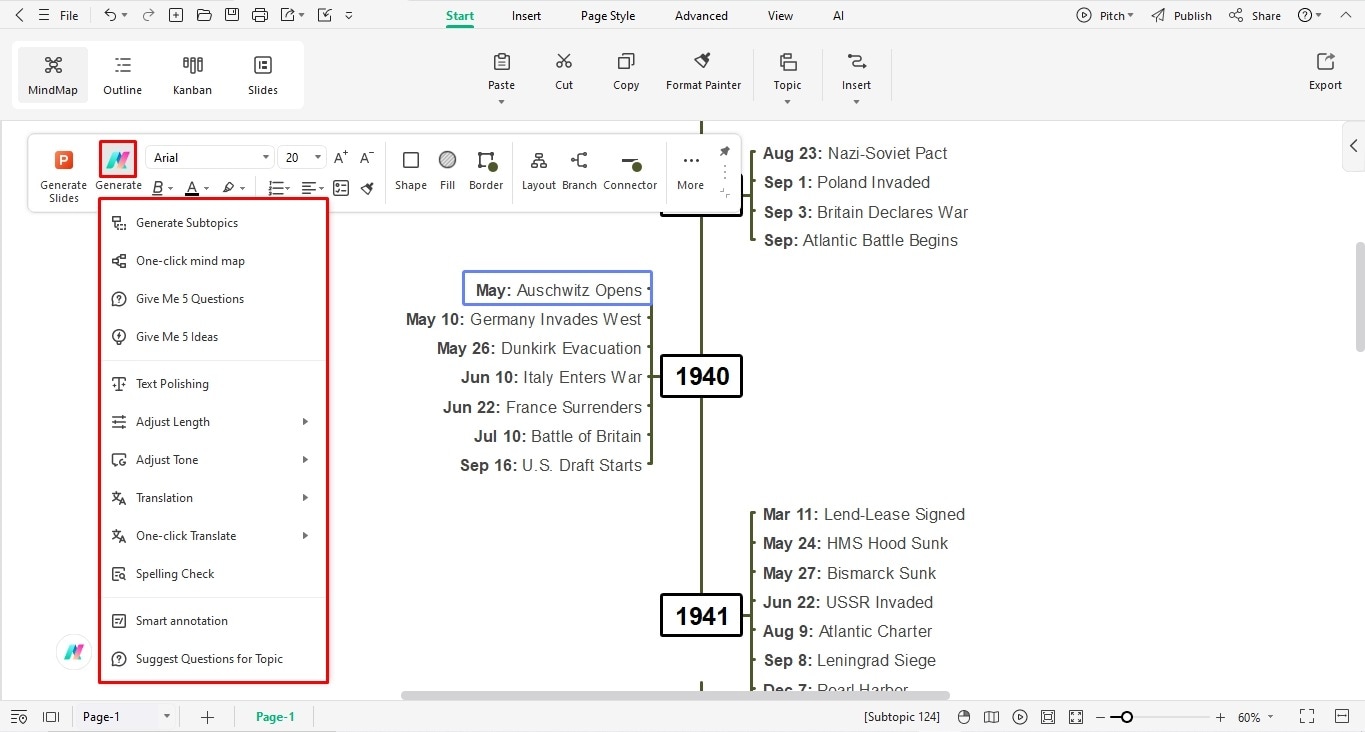Click the back arrow in title bar
This screenshot has width=1365, height=732.
point(19,15)
